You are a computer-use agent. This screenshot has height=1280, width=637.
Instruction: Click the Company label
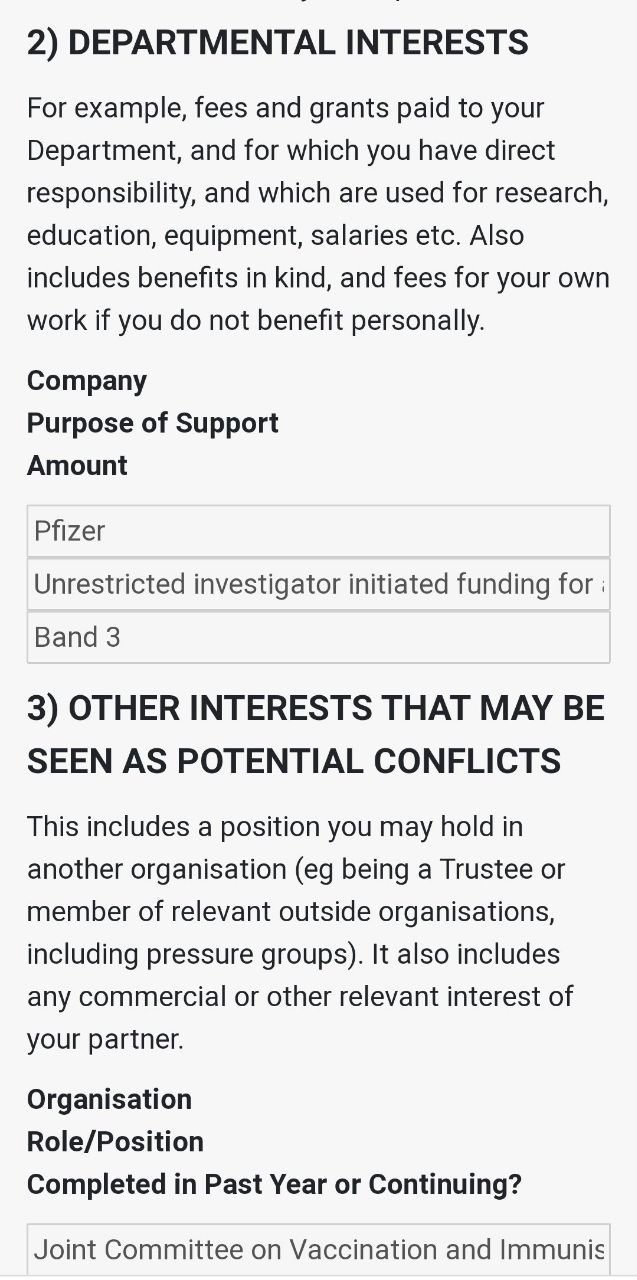click(x=87, y=381)
